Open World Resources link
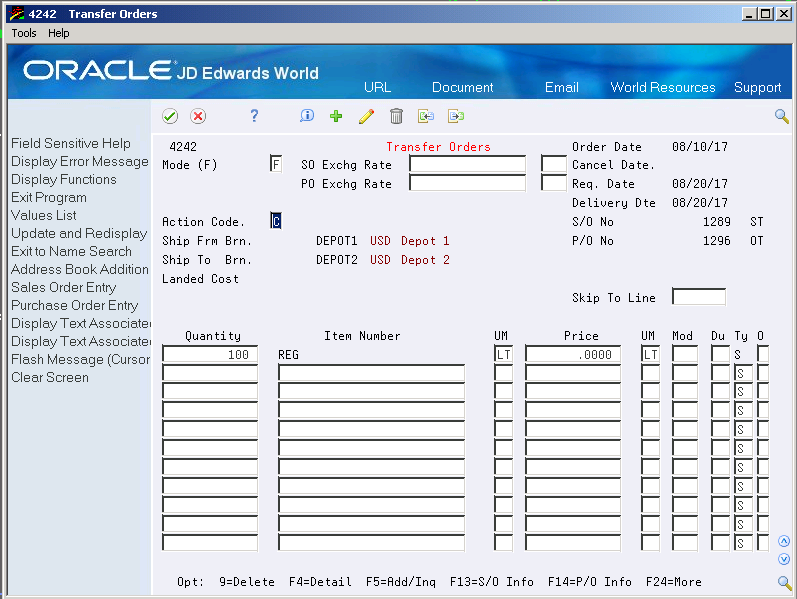 click(663, 87)
